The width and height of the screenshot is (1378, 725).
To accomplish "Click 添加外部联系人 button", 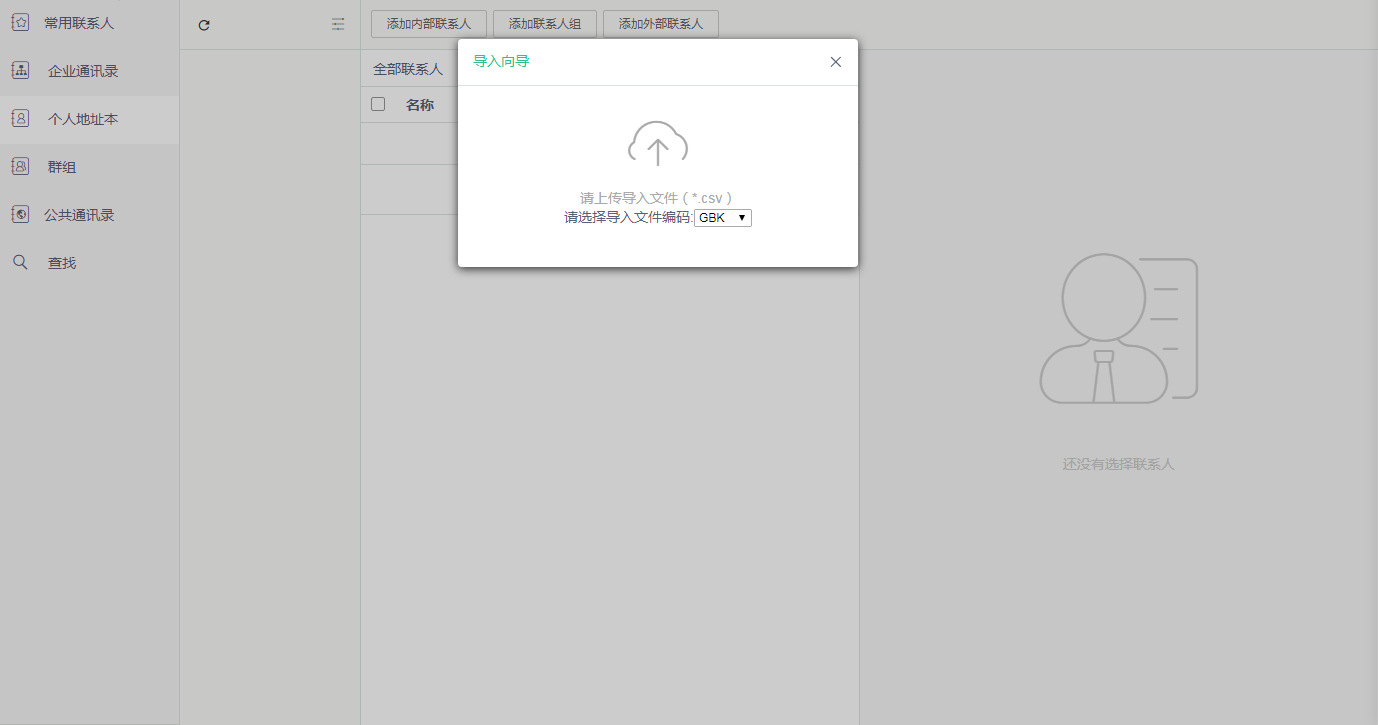I will pos(661,24).
